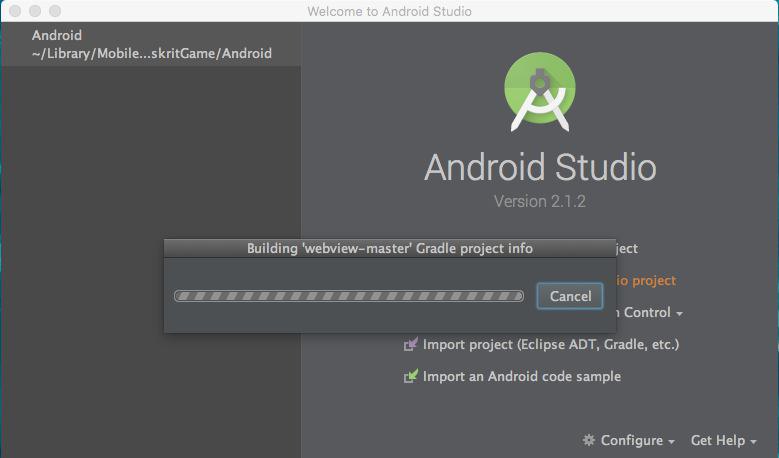Viewport: 779px width, 458px height.
Task: Click the ~/Library/Mobile...skritGame/Android path
Action: click(x=152, y=53)
